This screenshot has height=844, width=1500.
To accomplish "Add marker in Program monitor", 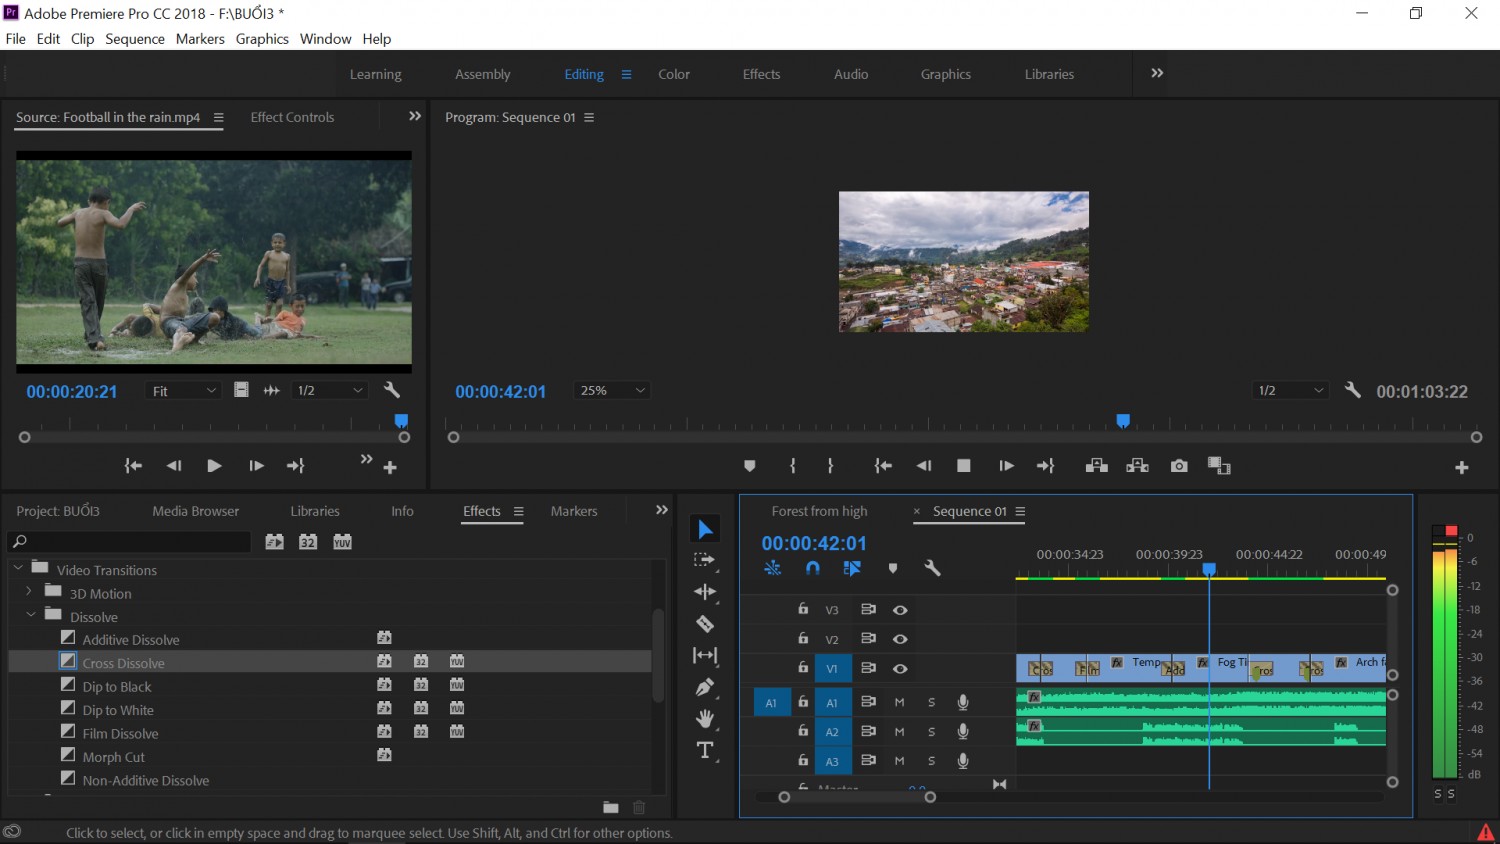I will click(x=750, y=466).
